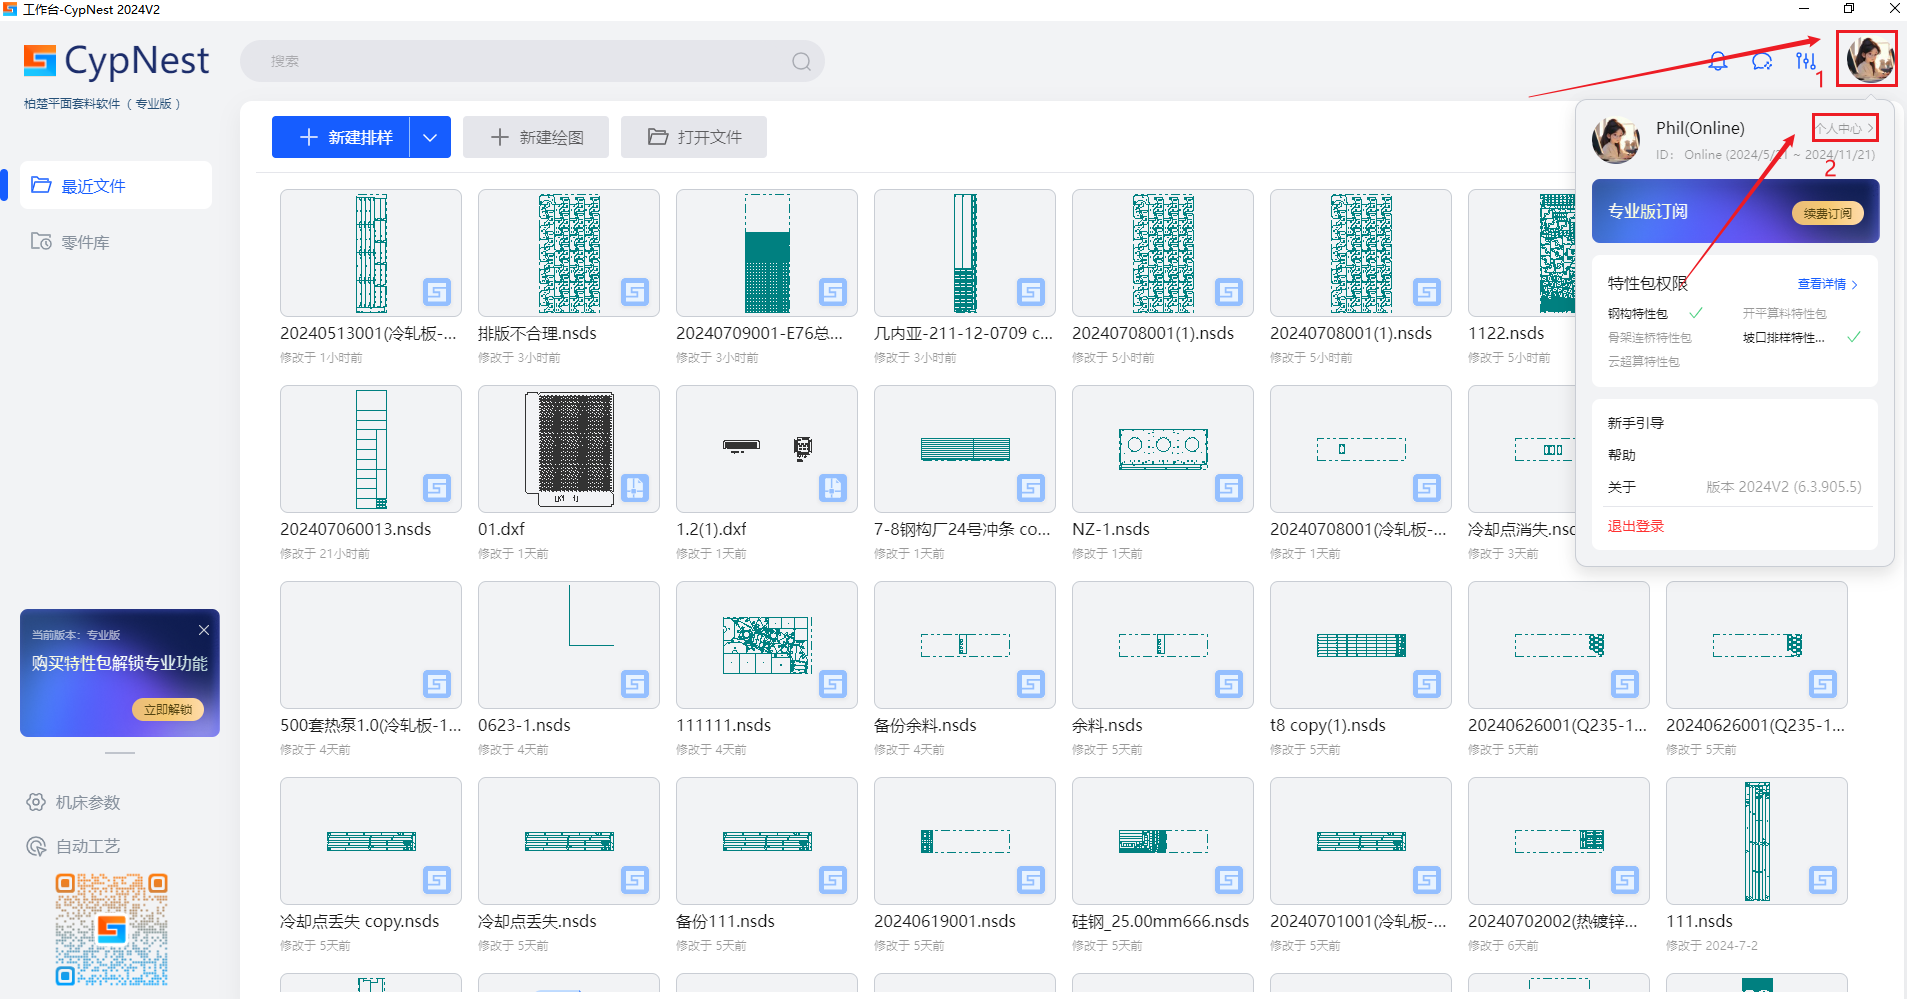Expand the 新建排样 dropdown arrow
1907x999 pixels.
(430, 137)
